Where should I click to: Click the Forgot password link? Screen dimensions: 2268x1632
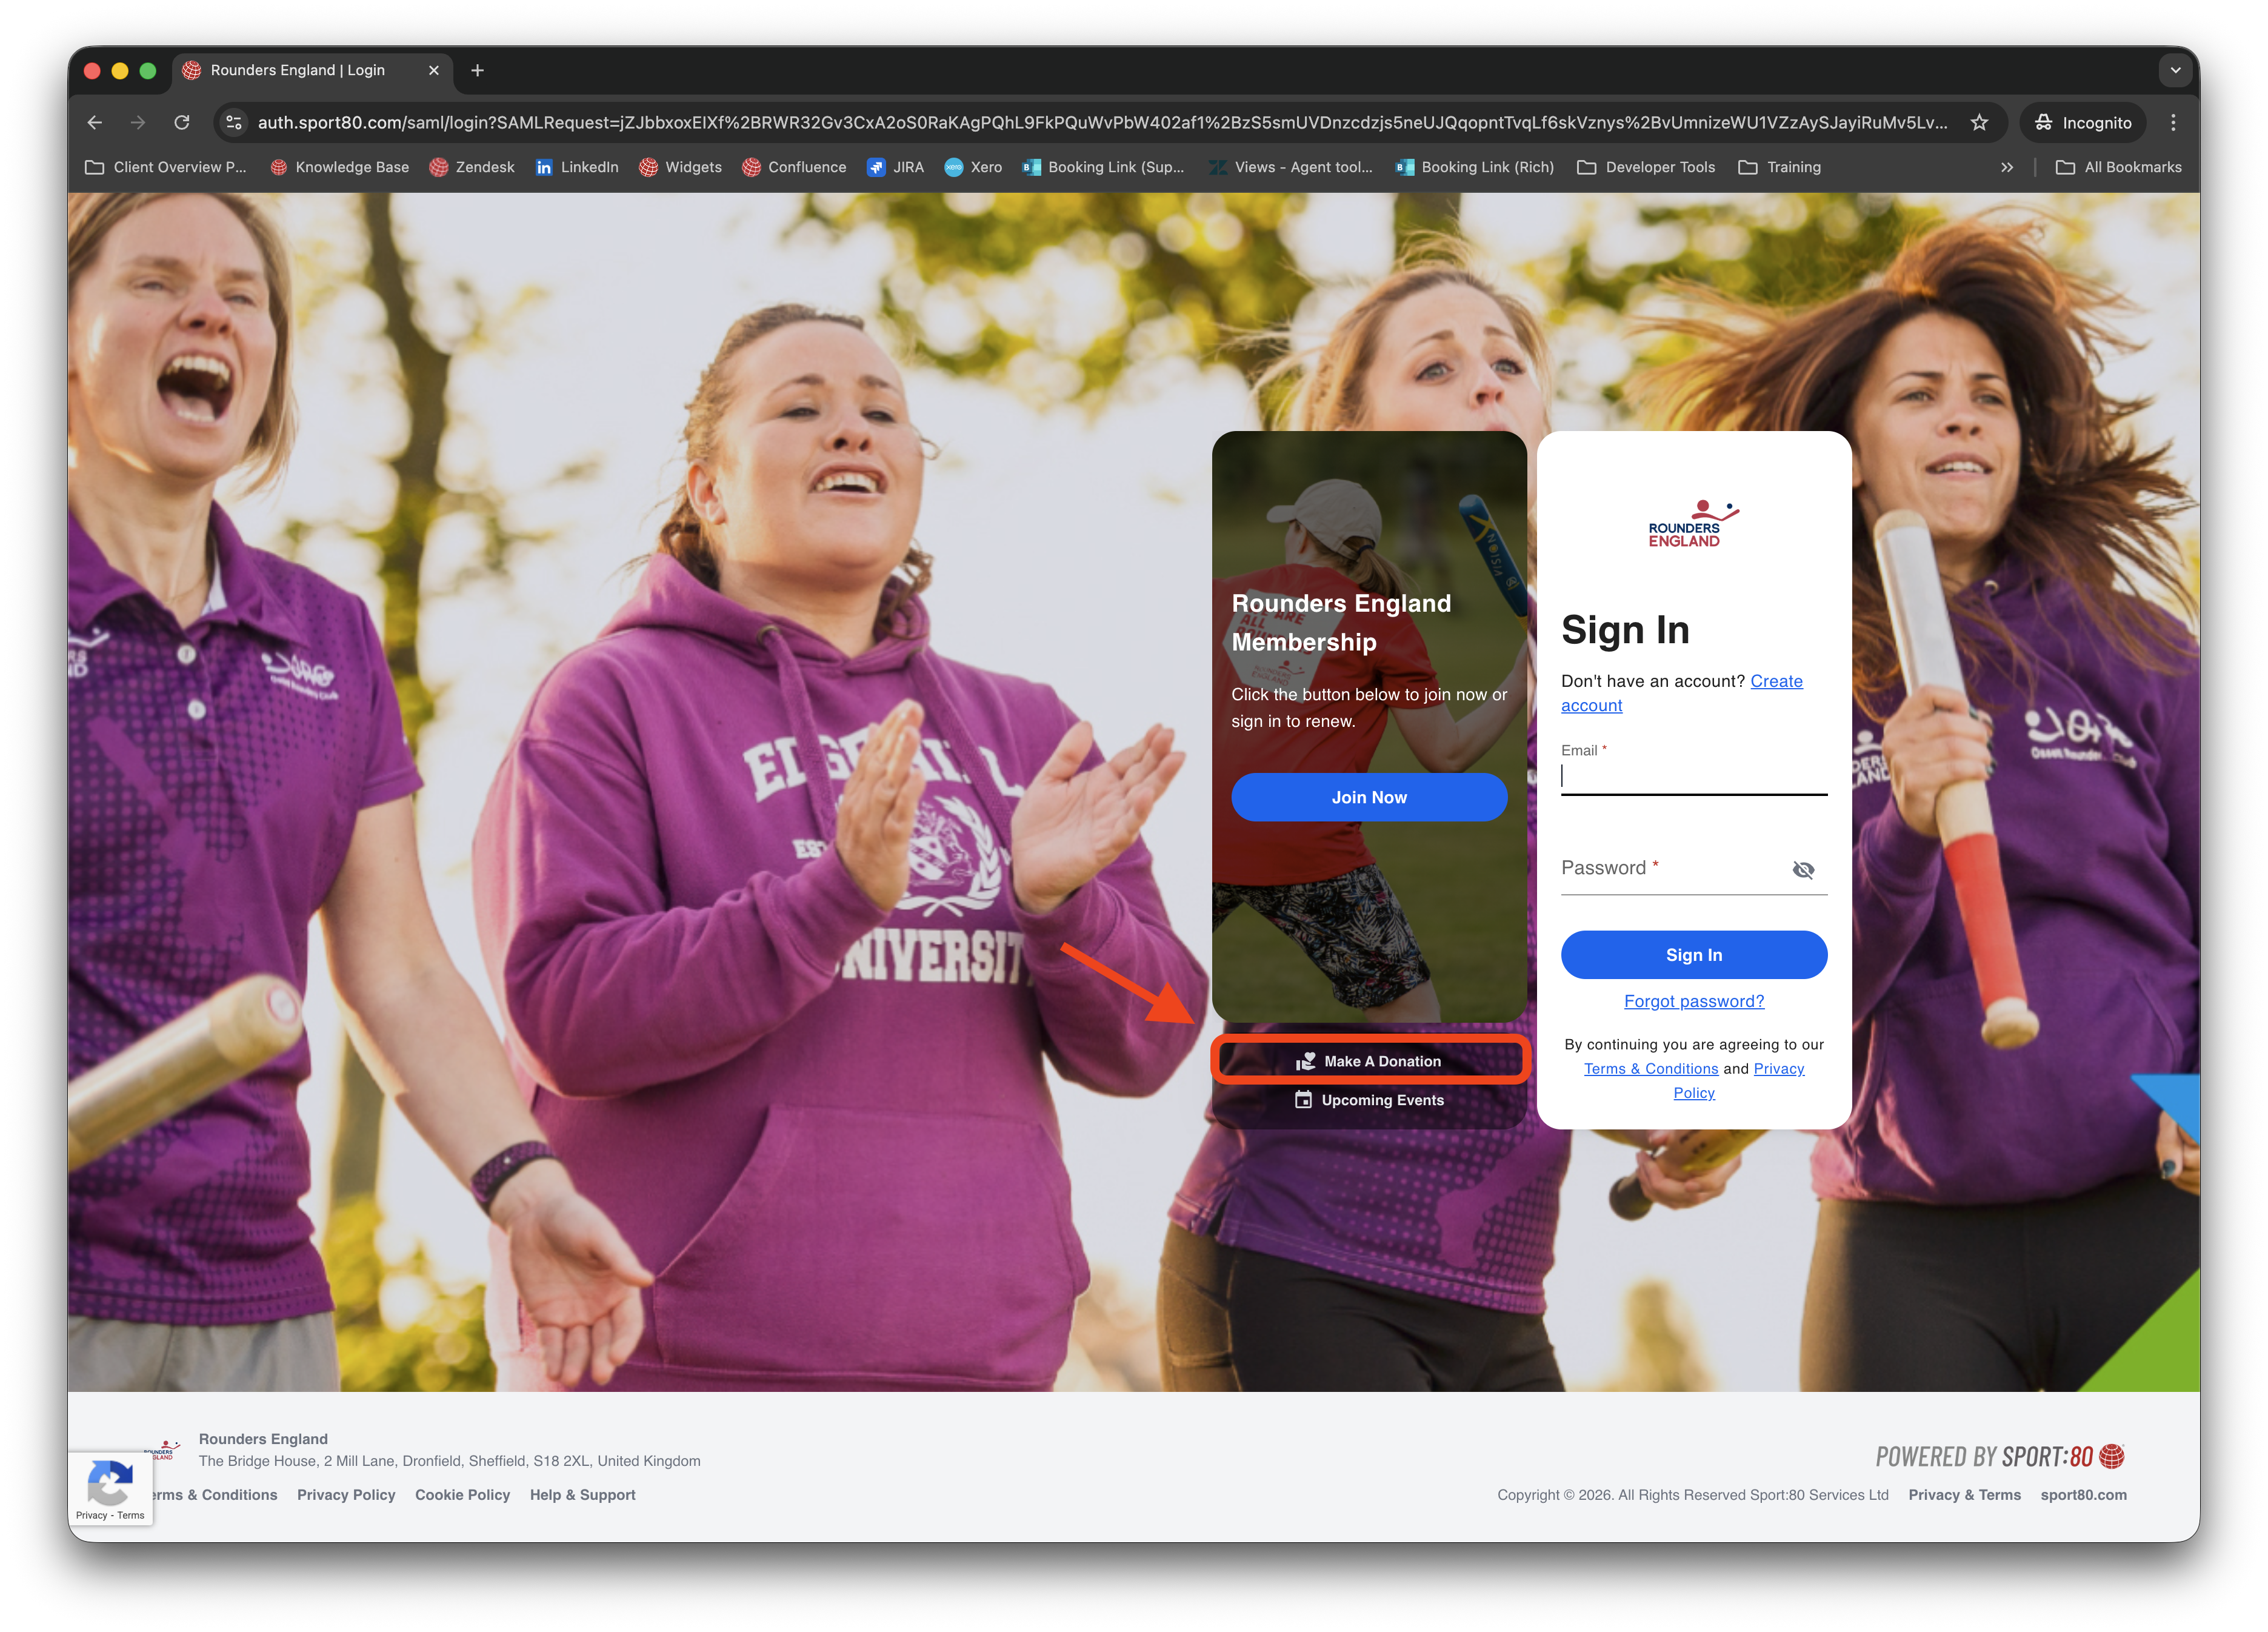point(1693,1001)
